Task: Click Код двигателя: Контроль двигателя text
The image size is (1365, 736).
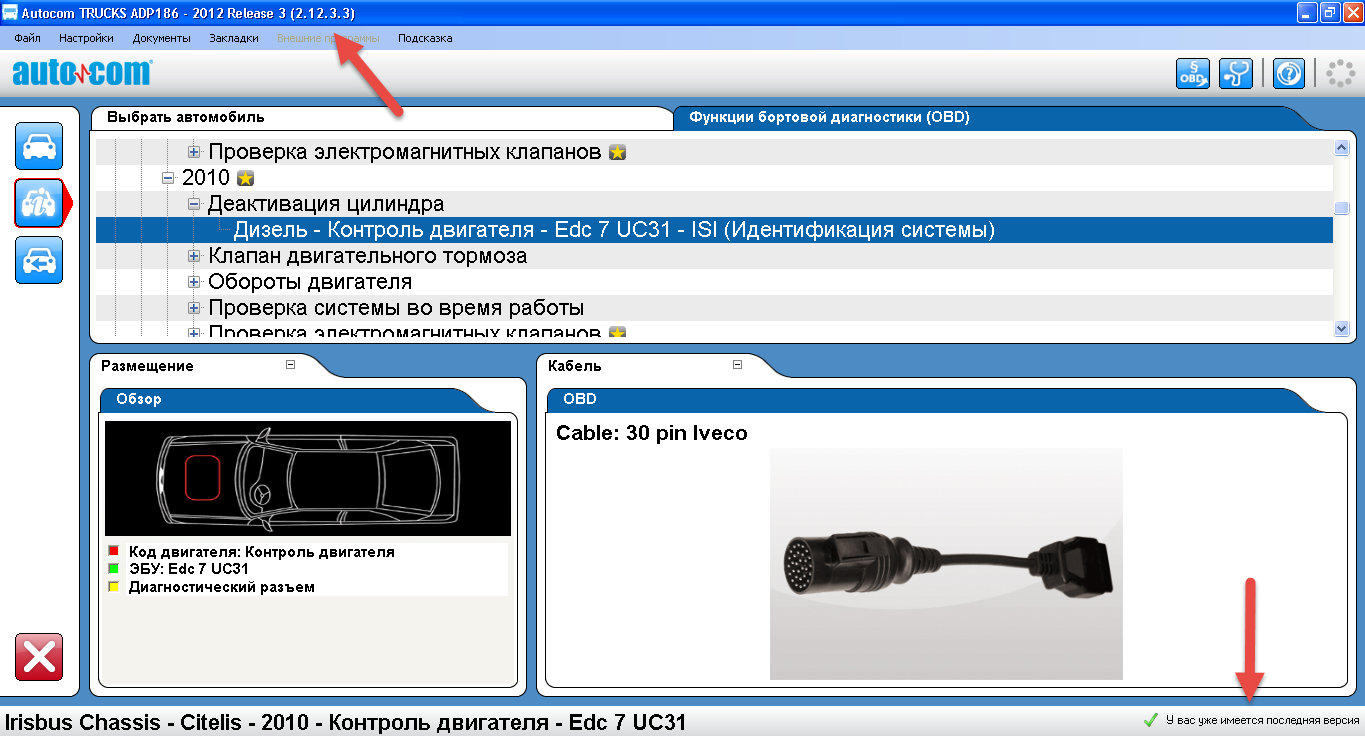Action: (x=261, y=551)
